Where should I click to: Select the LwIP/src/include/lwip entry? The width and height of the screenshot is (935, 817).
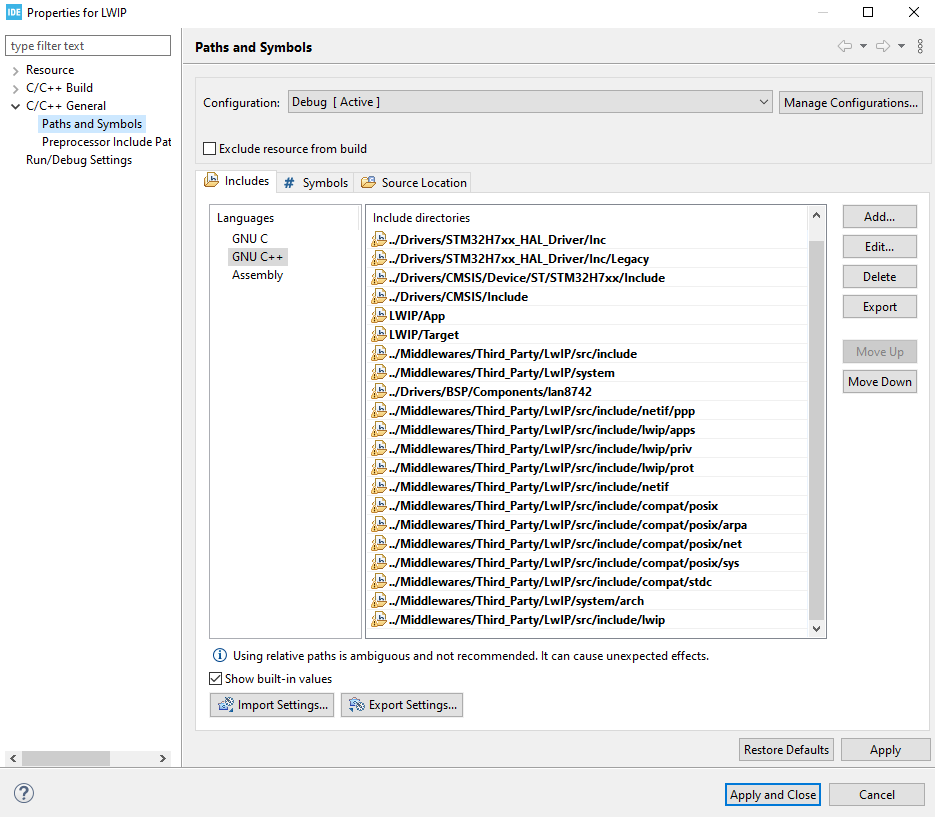click(588, 620)
